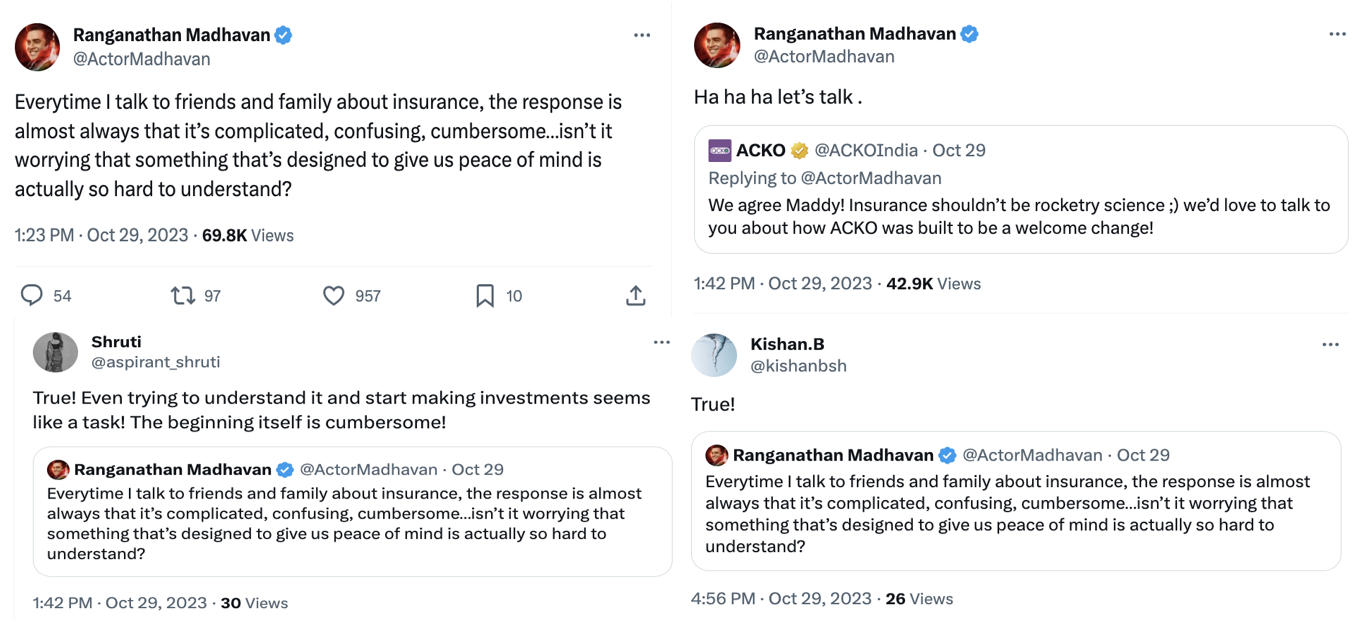This screenshot has width=1352, height=629.
Task: Click the share icon on Madhavan's tweet
Action: 635,295
